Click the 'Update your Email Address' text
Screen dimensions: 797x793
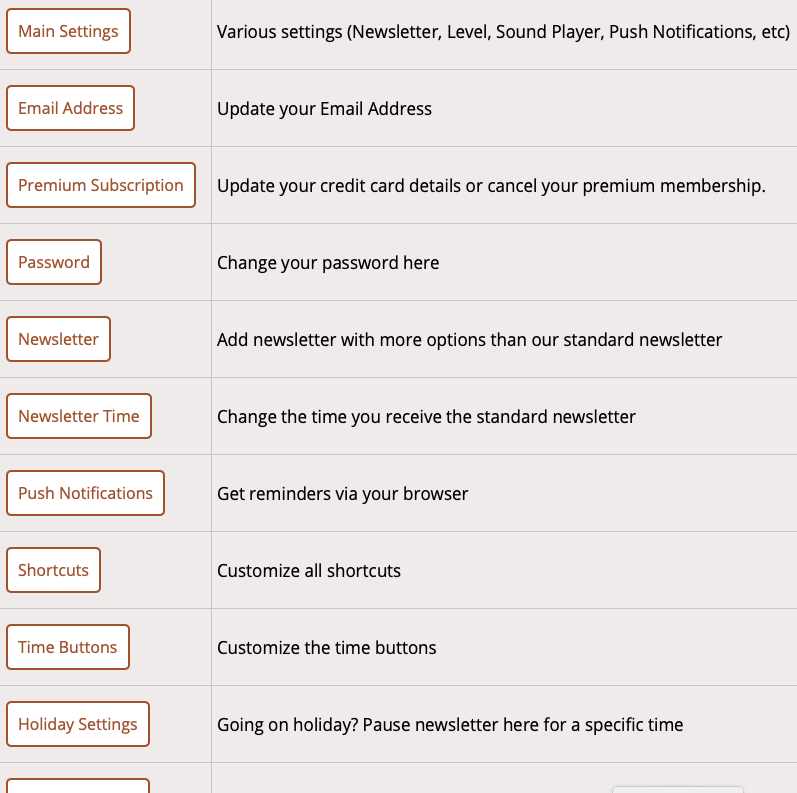(x=324, y=108)
